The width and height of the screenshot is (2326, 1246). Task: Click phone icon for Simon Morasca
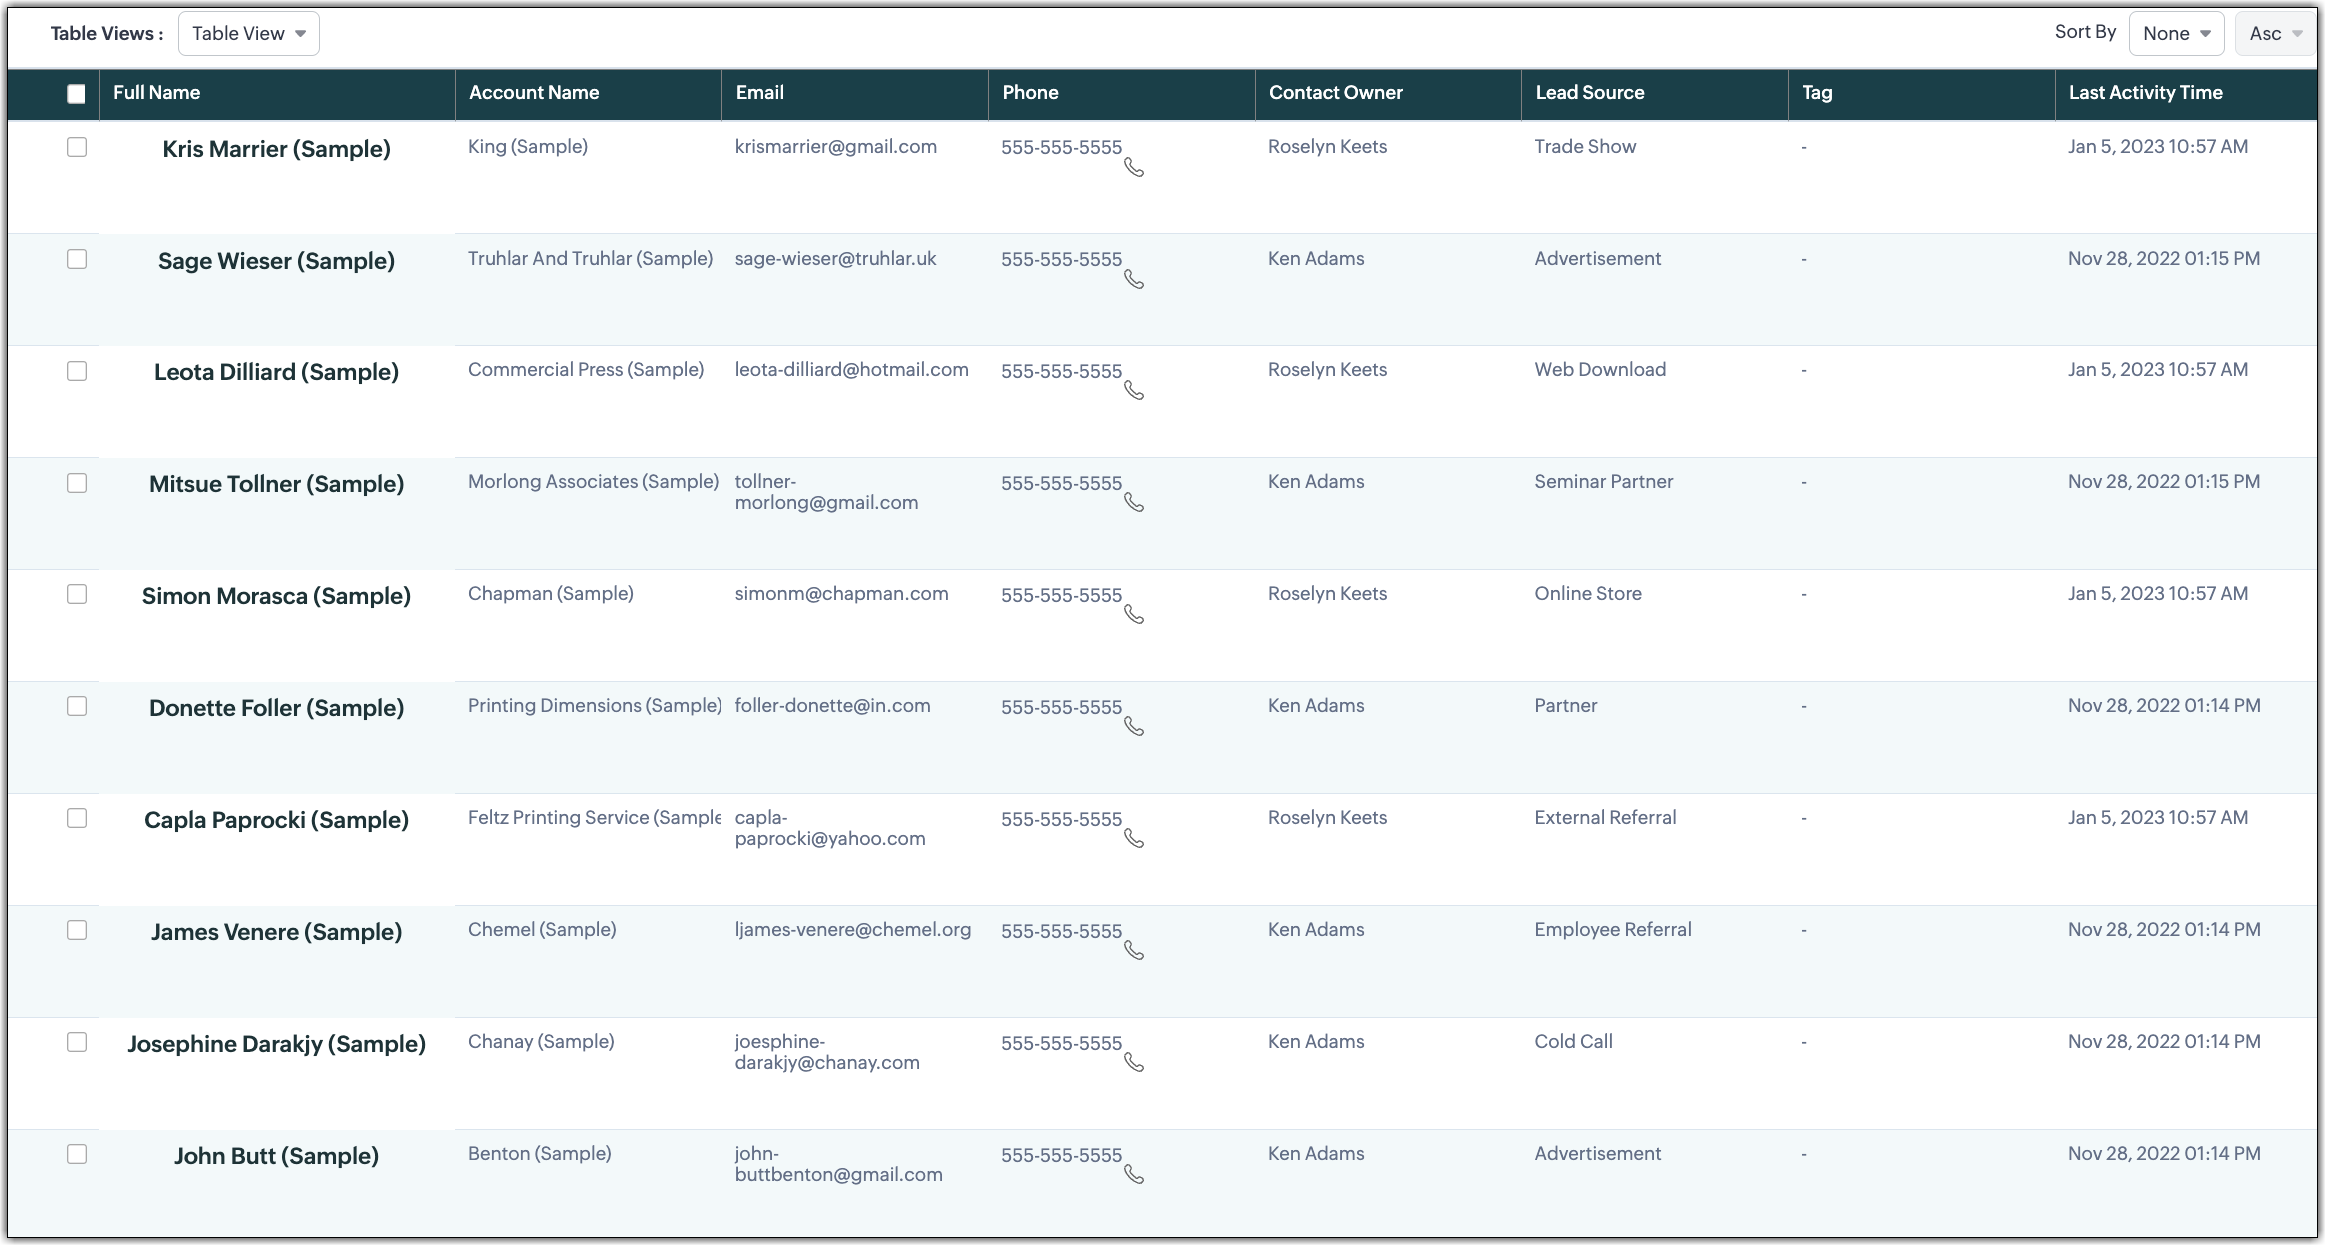point(1134,615)
